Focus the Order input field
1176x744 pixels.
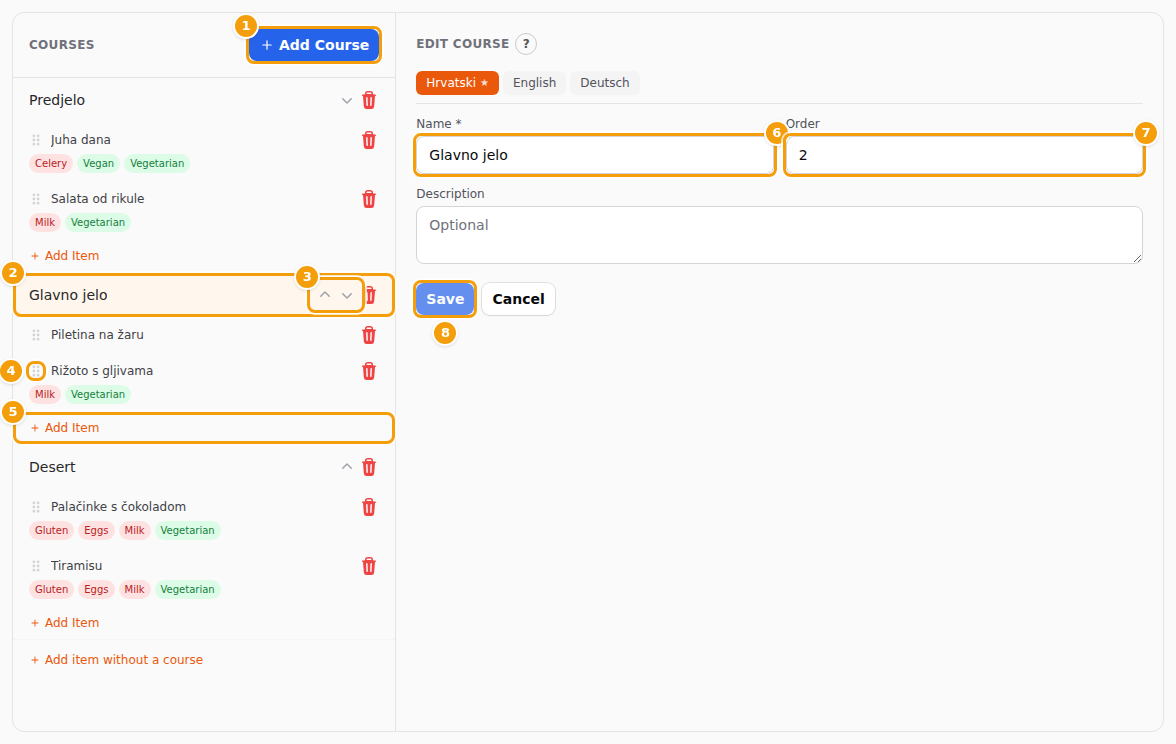964,155
